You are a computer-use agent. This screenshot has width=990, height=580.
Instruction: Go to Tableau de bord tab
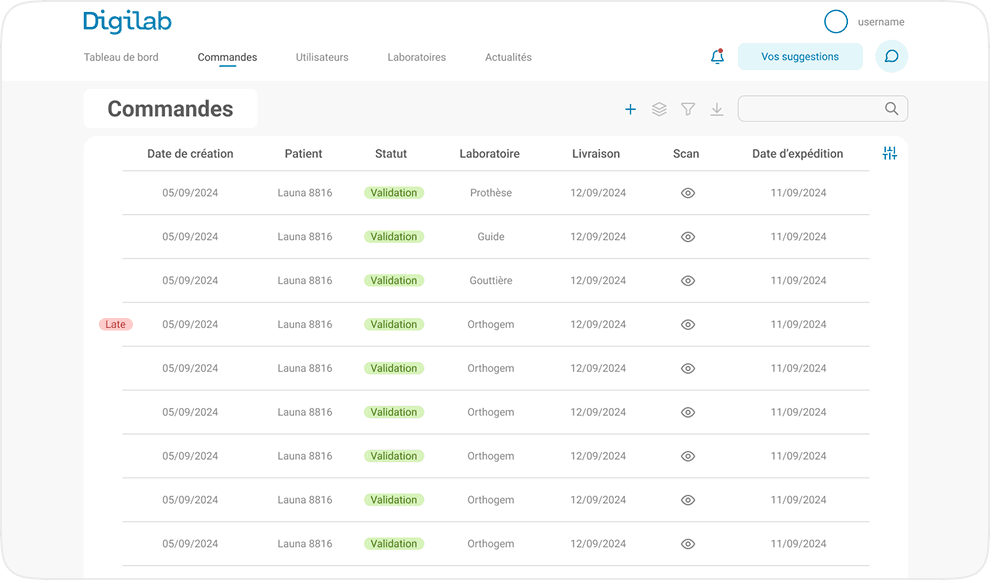point(121,57)
